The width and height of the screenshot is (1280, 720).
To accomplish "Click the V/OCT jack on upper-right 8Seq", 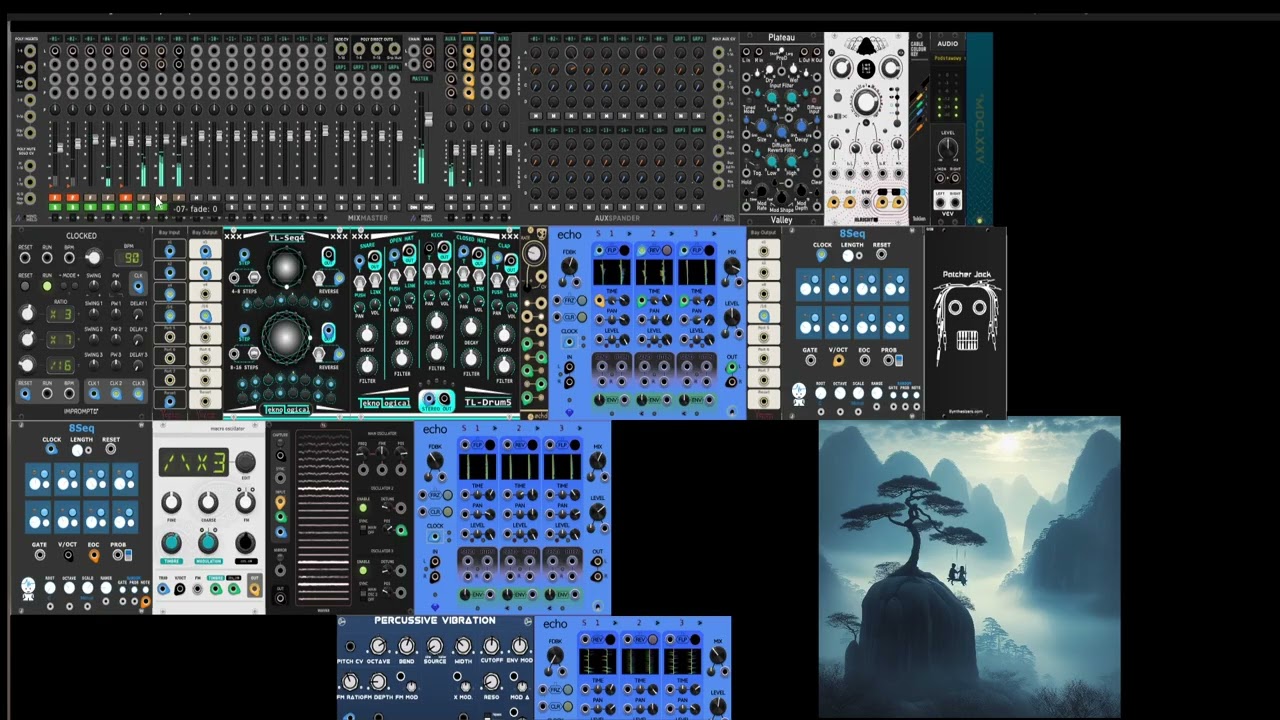I will click(838, 361).
